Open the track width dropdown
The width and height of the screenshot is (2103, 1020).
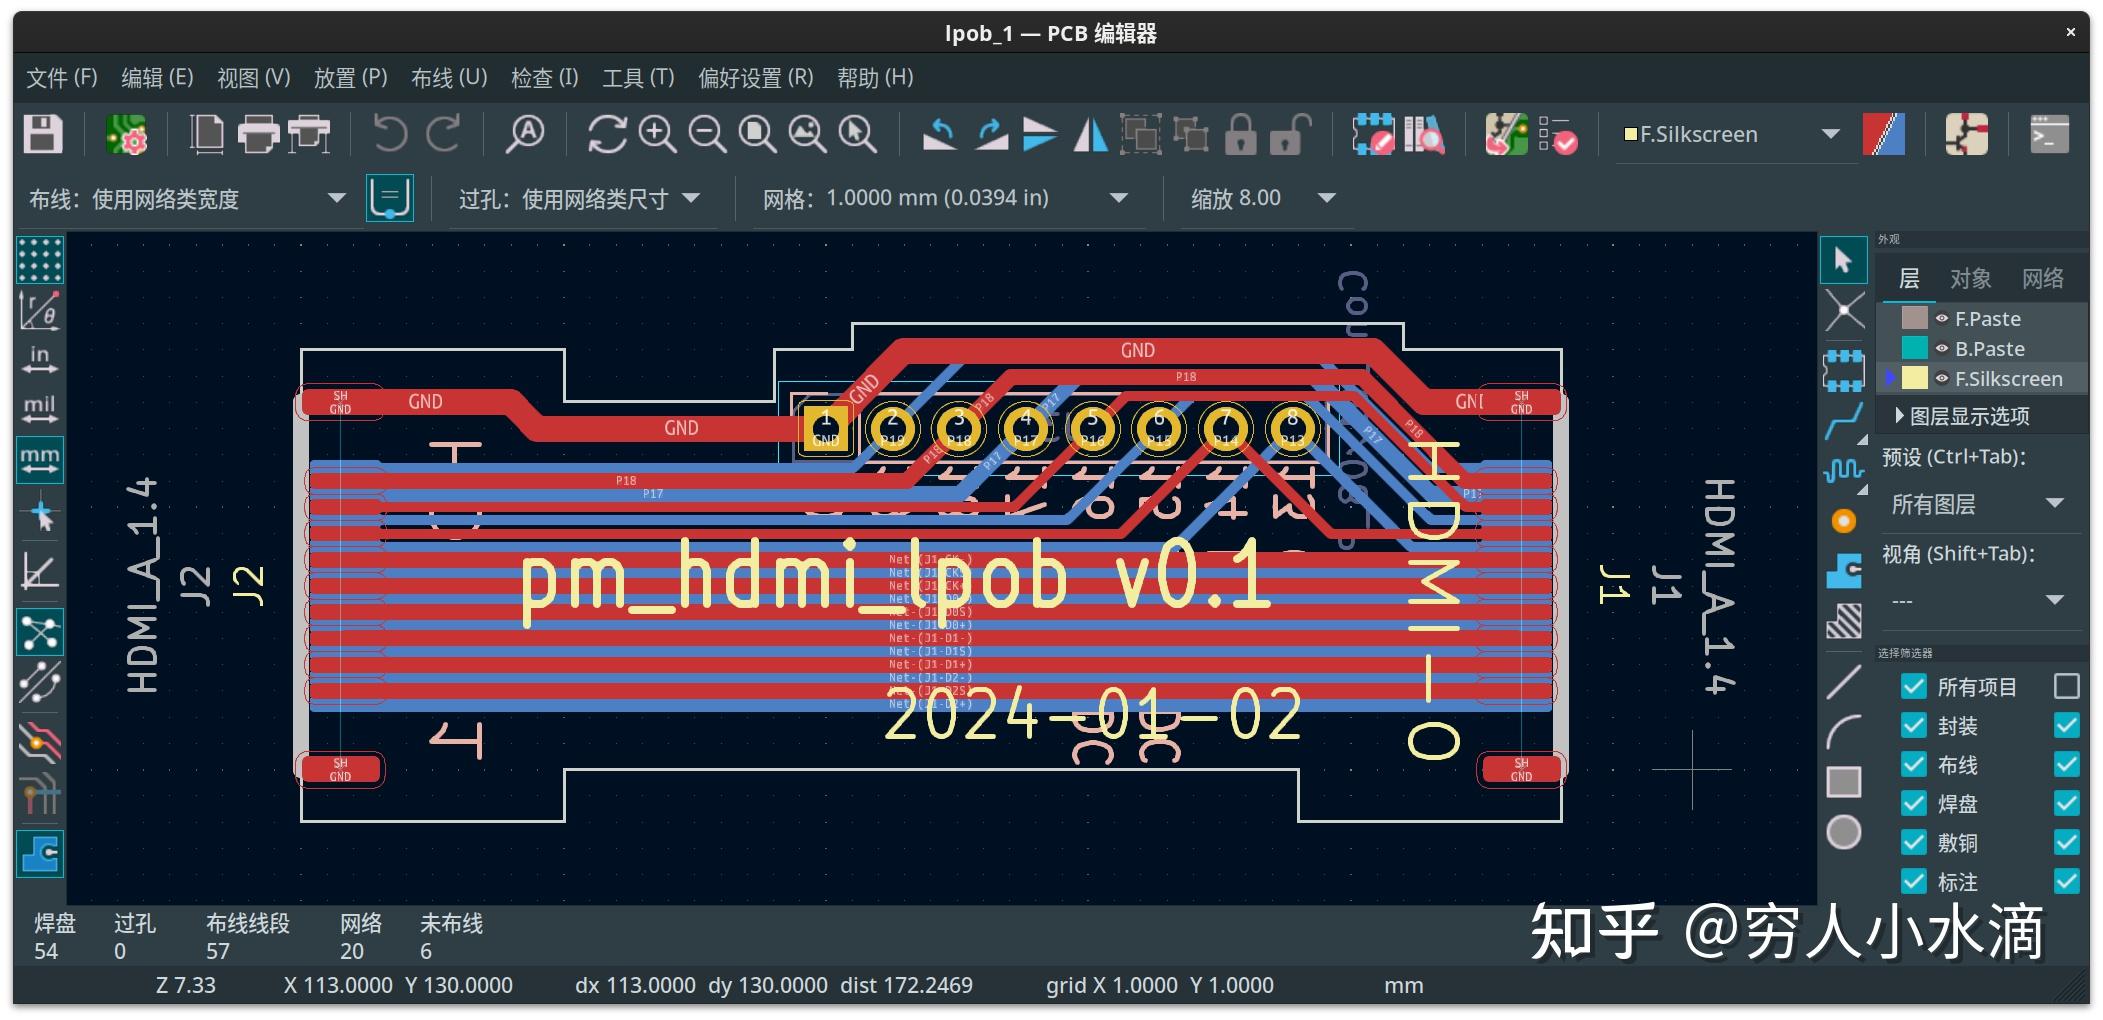click(337, 197)
